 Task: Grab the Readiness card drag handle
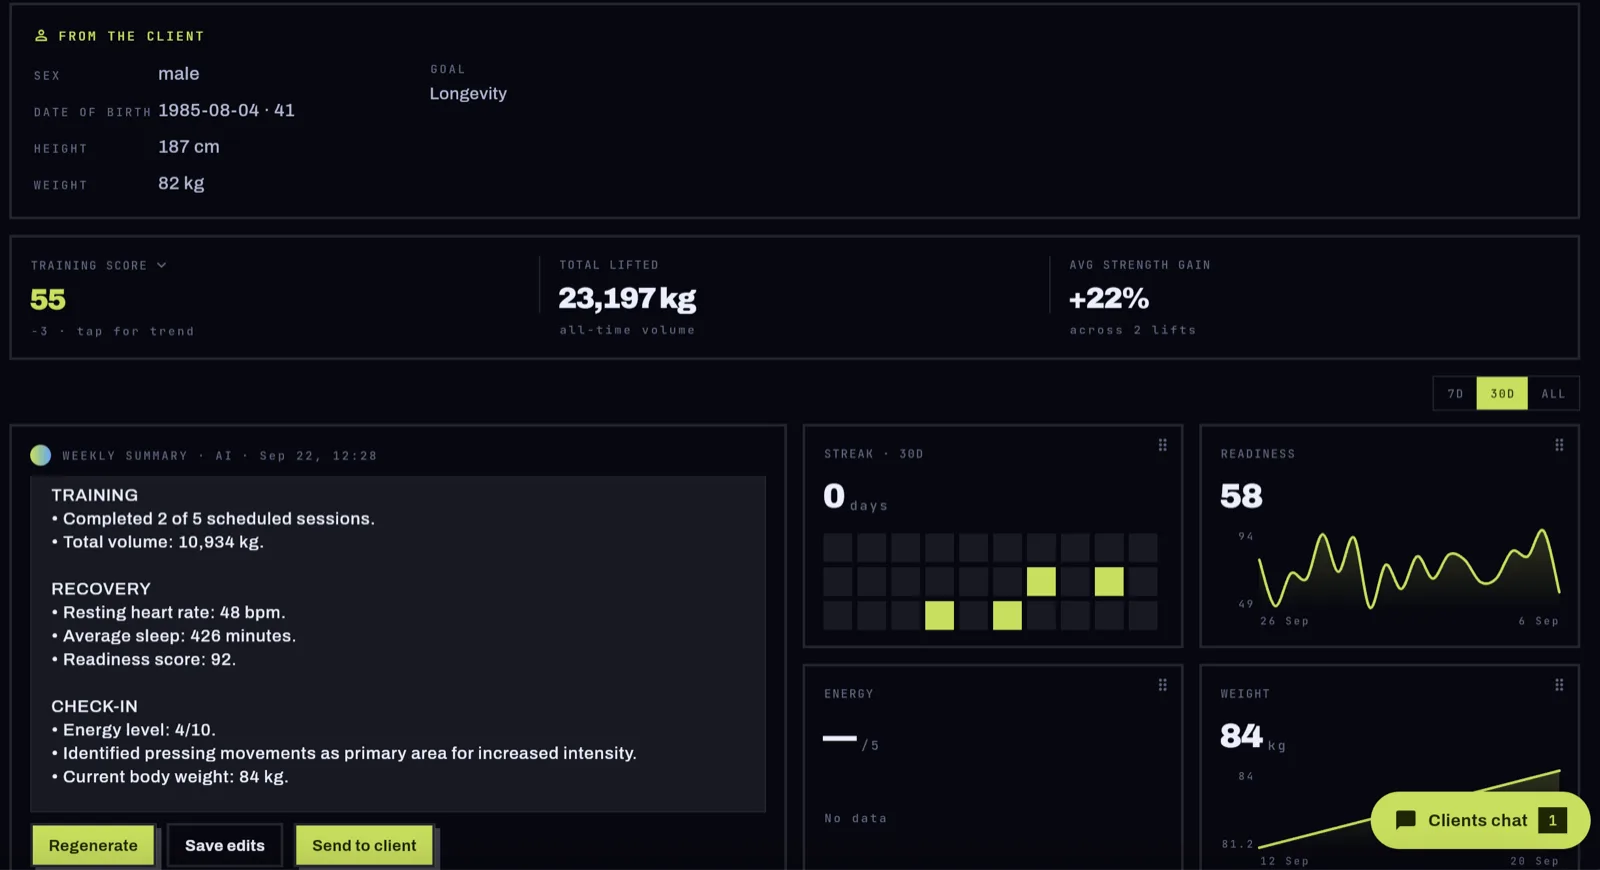(1559, 445)
